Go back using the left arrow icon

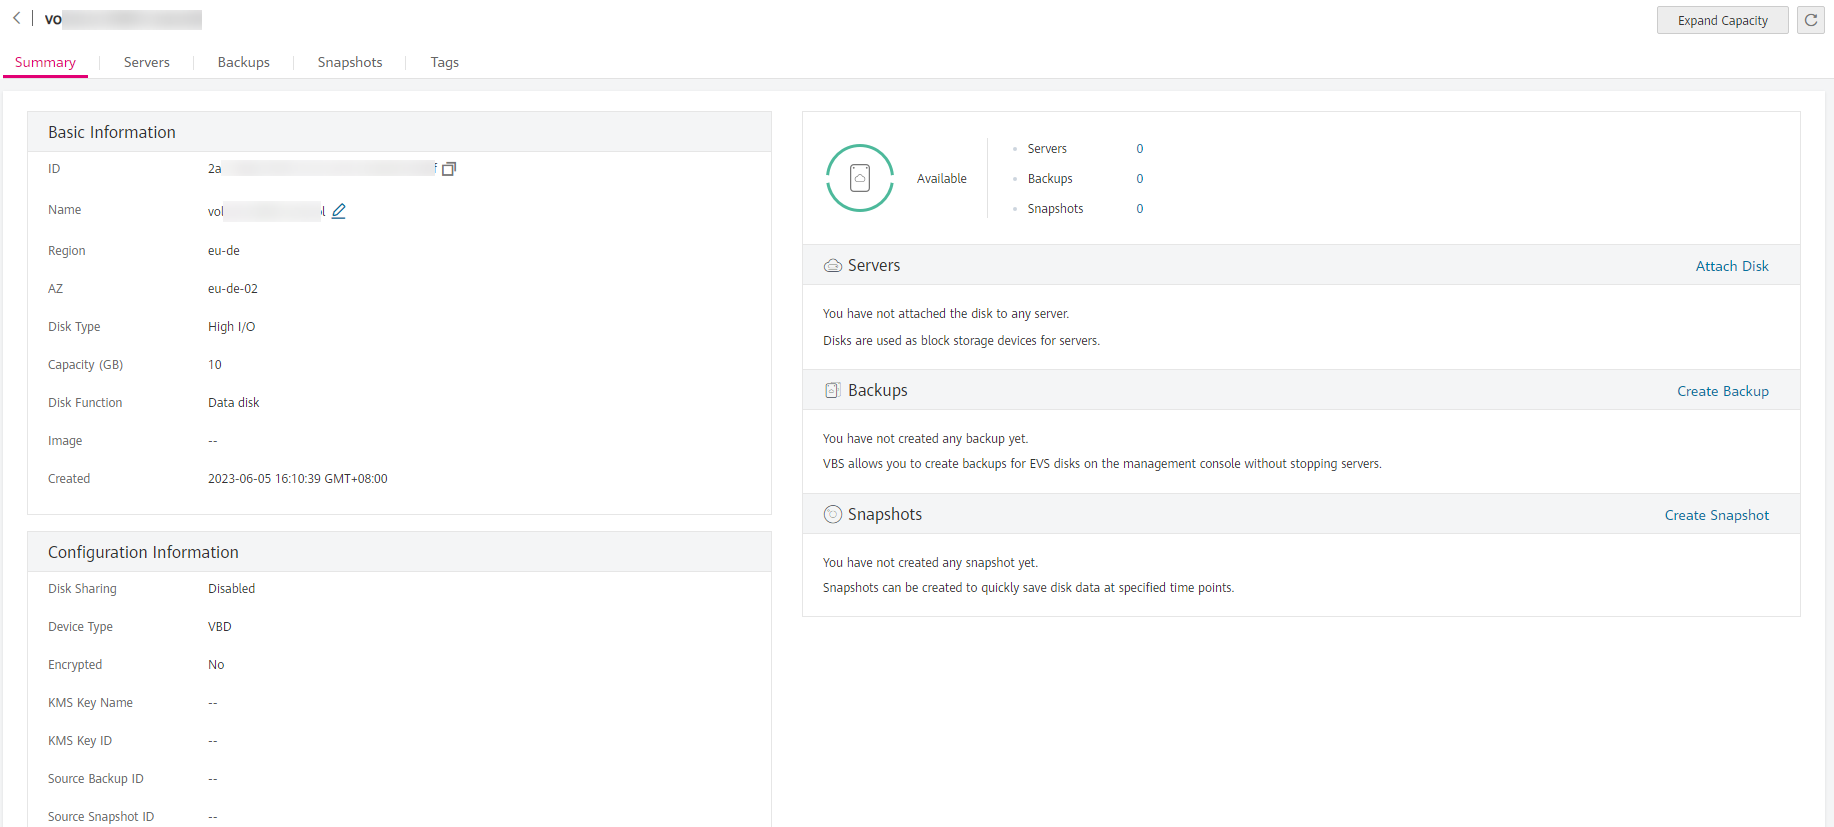[x=17, y=18]
